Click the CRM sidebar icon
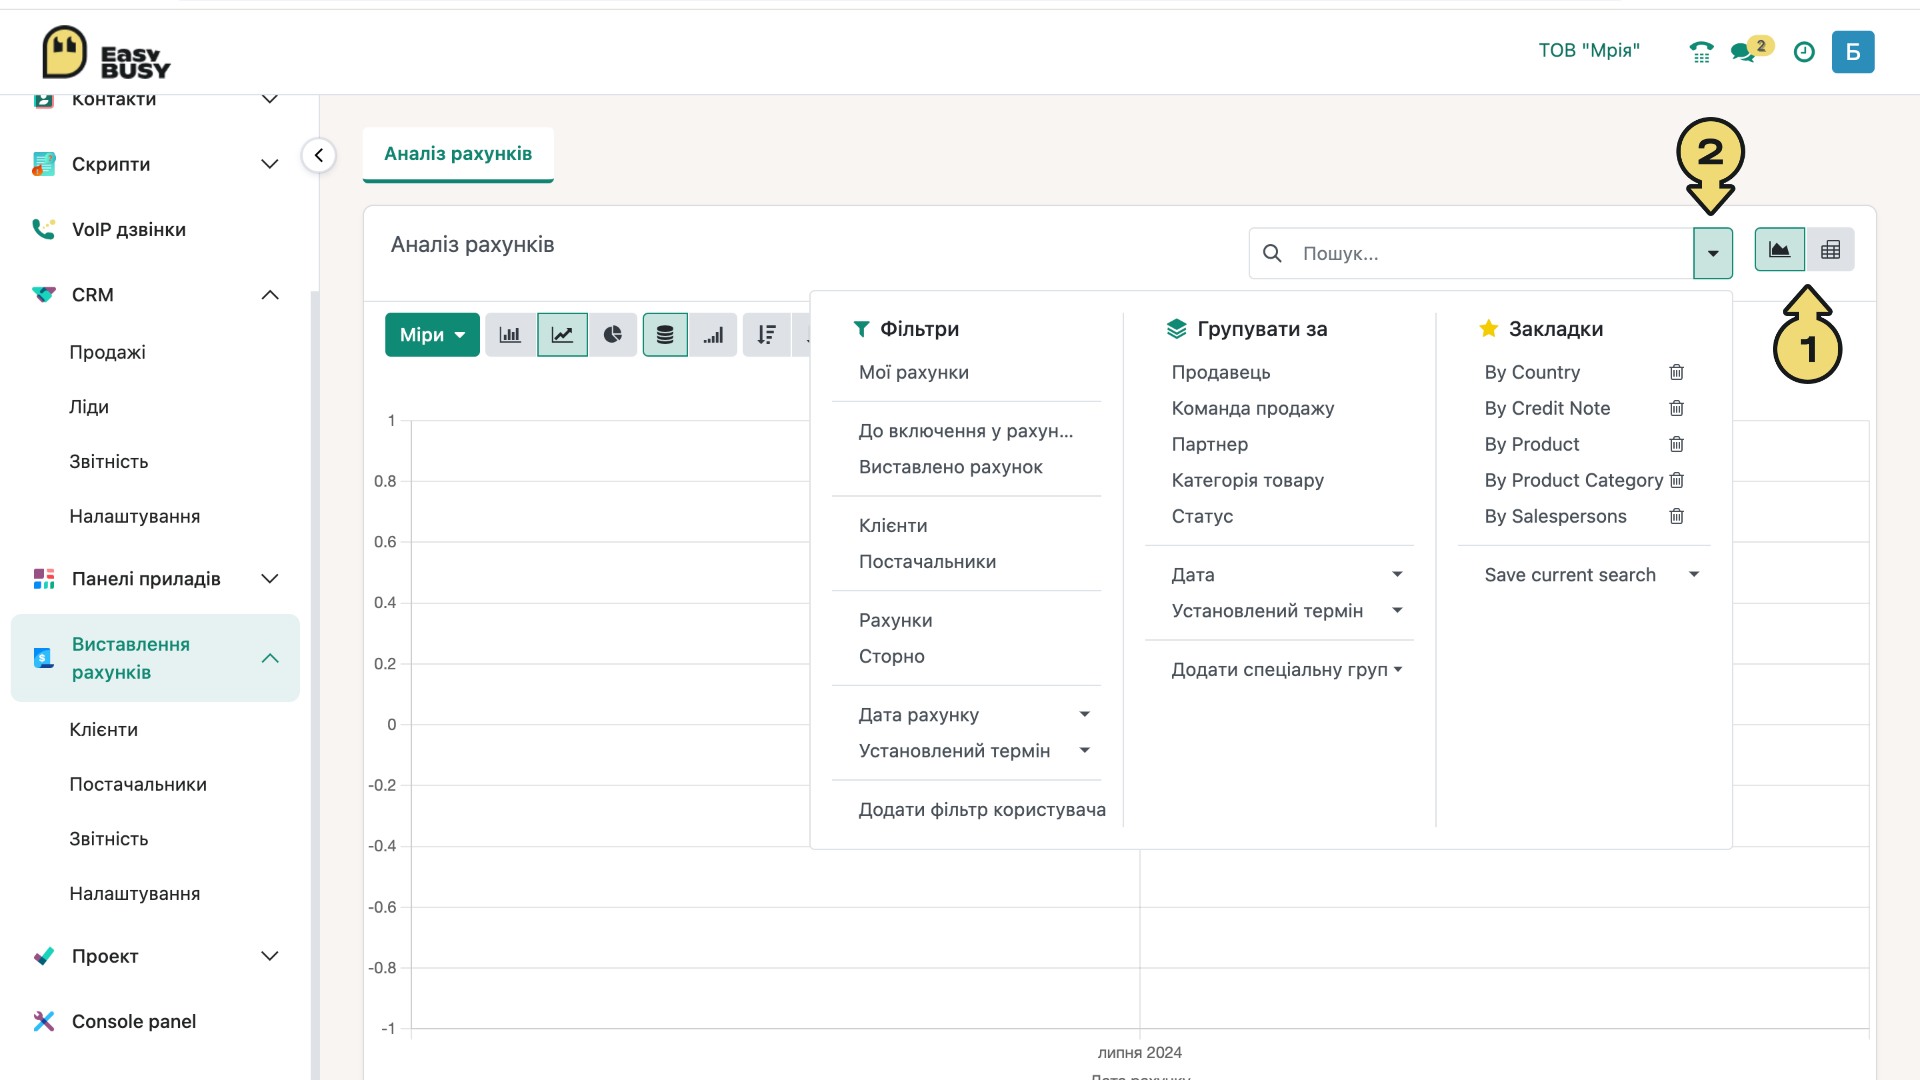 (x=43, y=295)
